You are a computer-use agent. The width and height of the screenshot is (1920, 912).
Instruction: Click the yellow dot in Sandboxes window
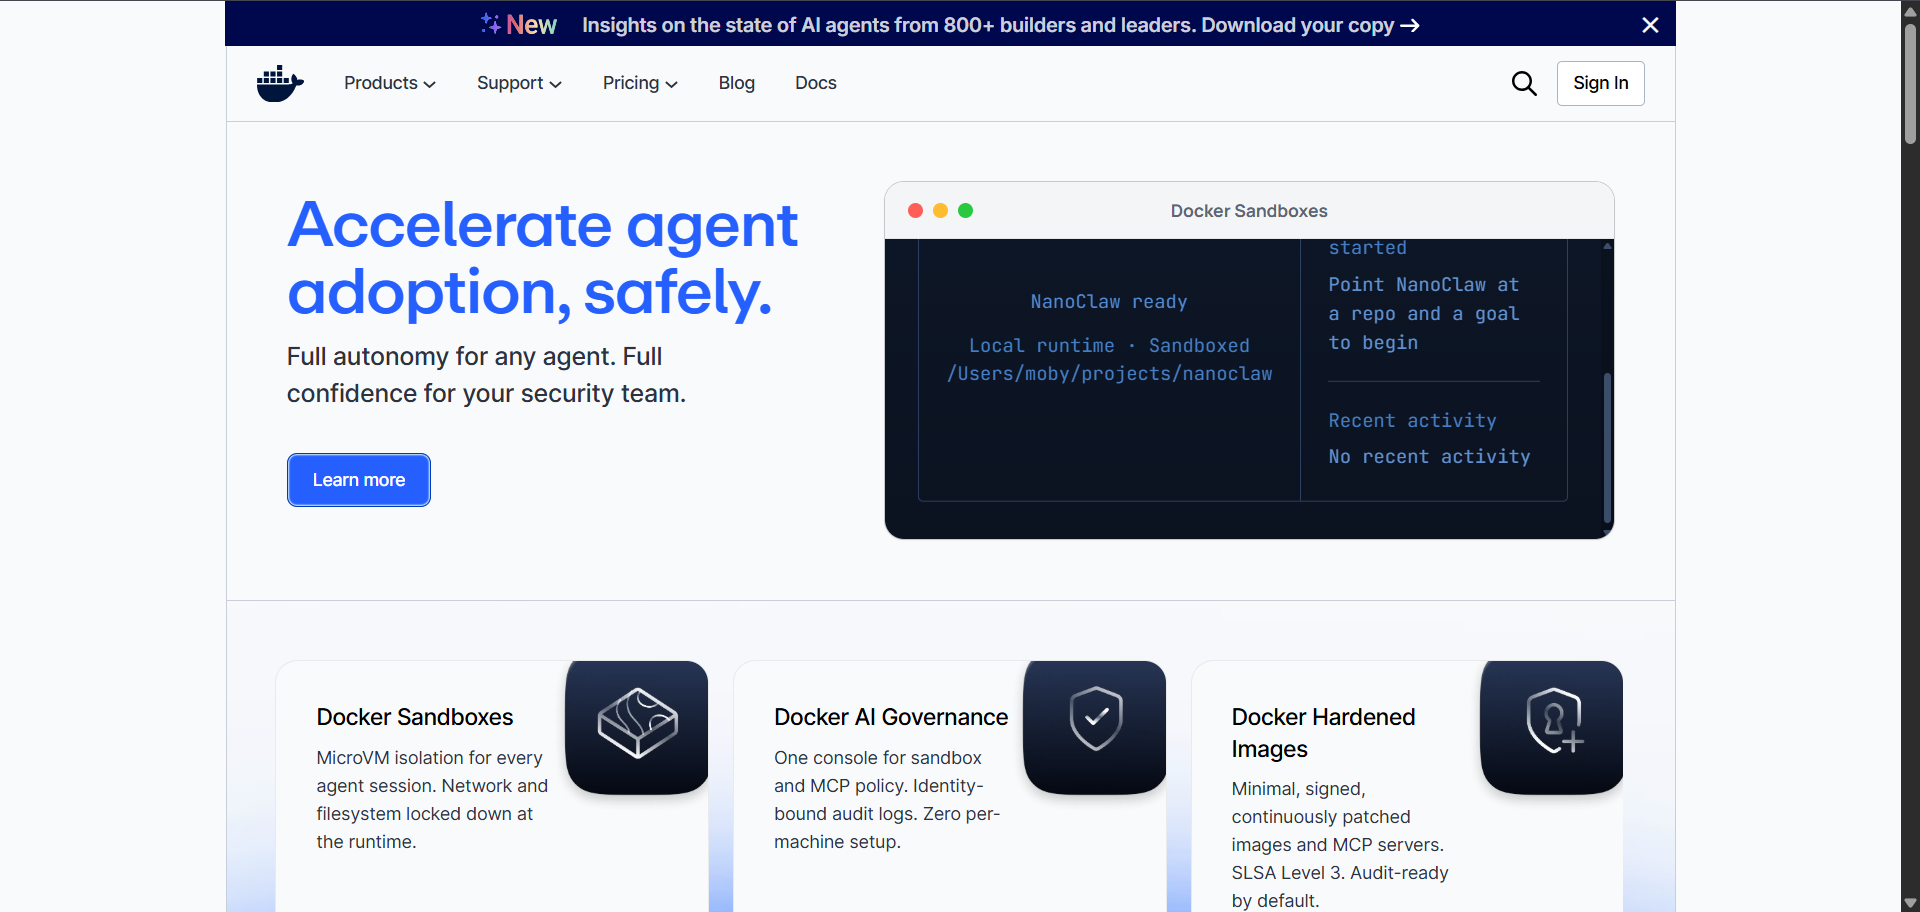[x=940, y=210]
